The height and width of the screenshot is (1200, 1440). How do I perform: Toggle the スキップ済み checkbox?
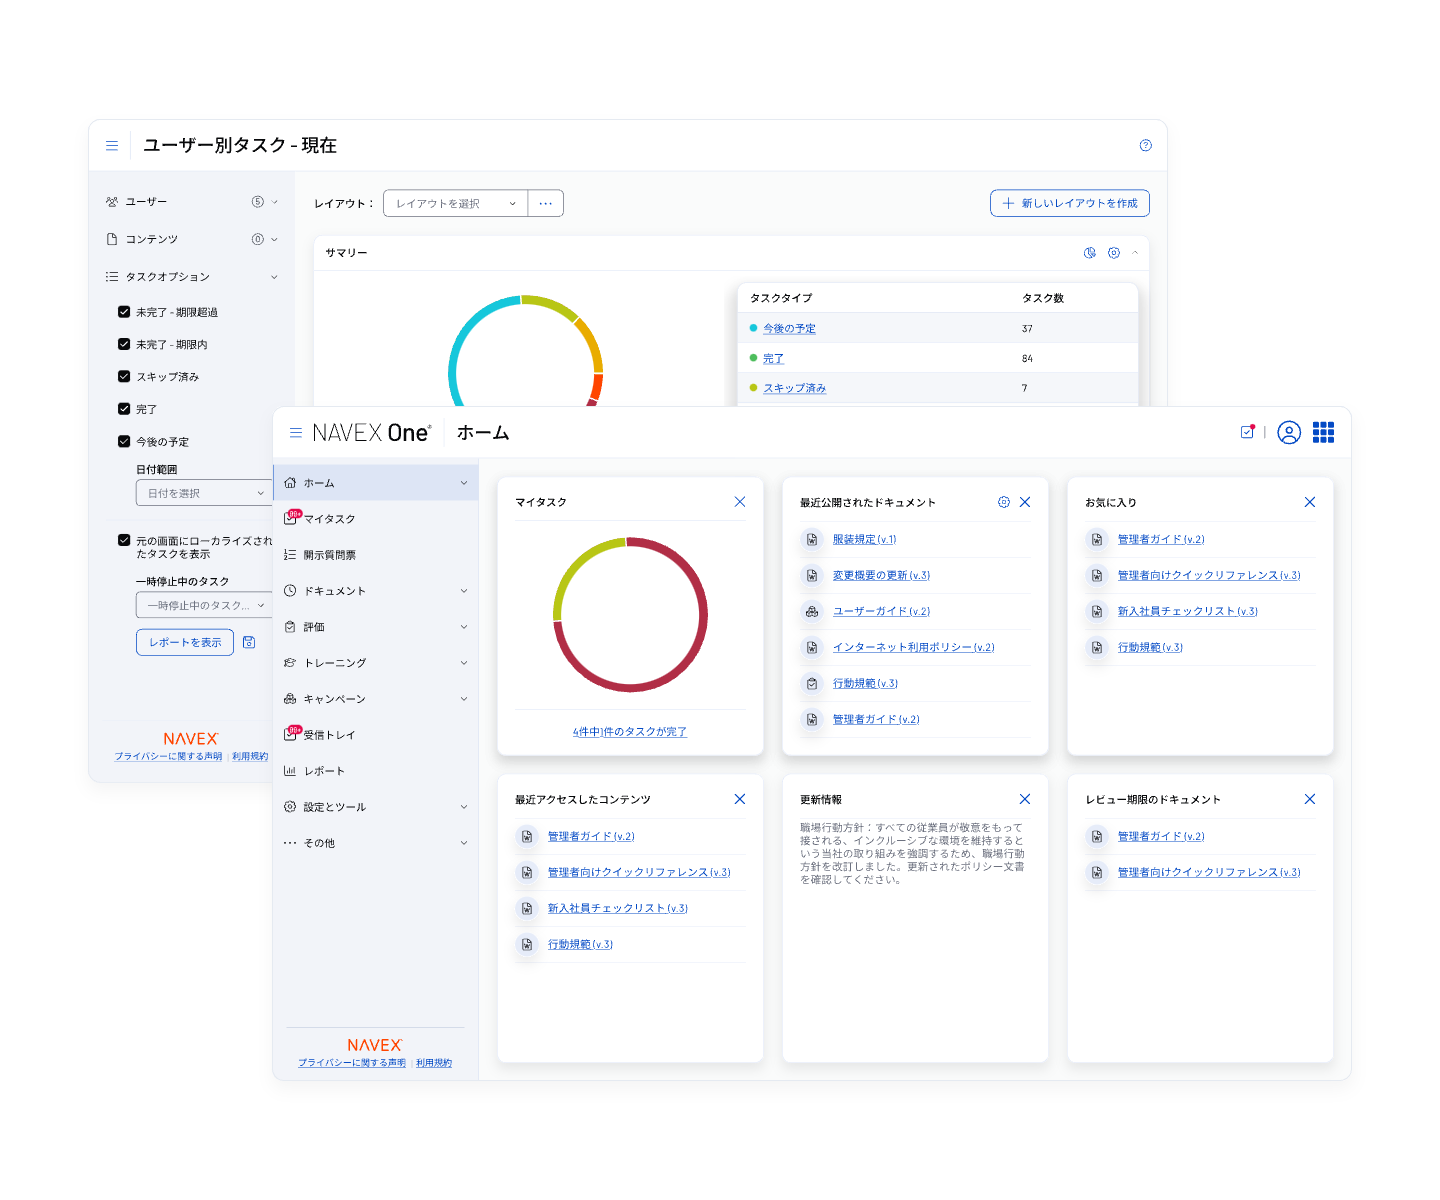coord(124,377)
